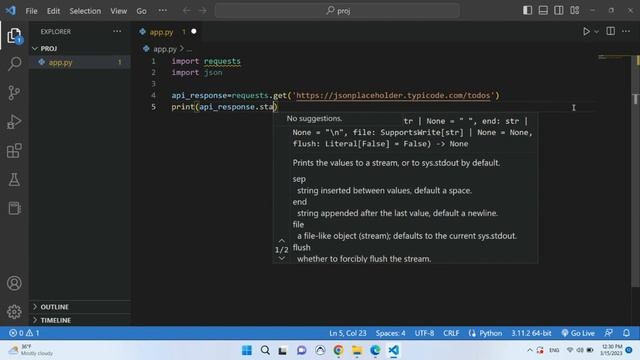The image size is (640, 360).
Task: Click the proj command center search box
Action: coord(337,11)
